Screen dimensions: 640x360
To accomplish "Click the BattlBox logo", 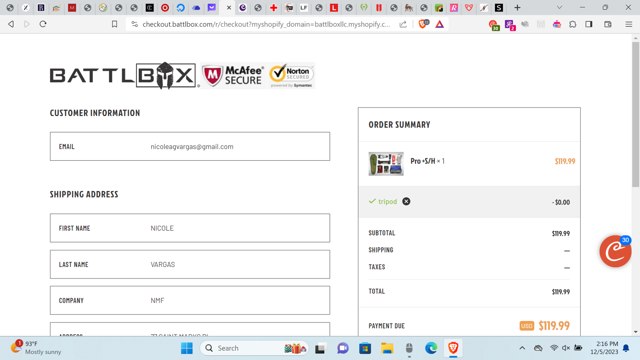I will 123,76.
